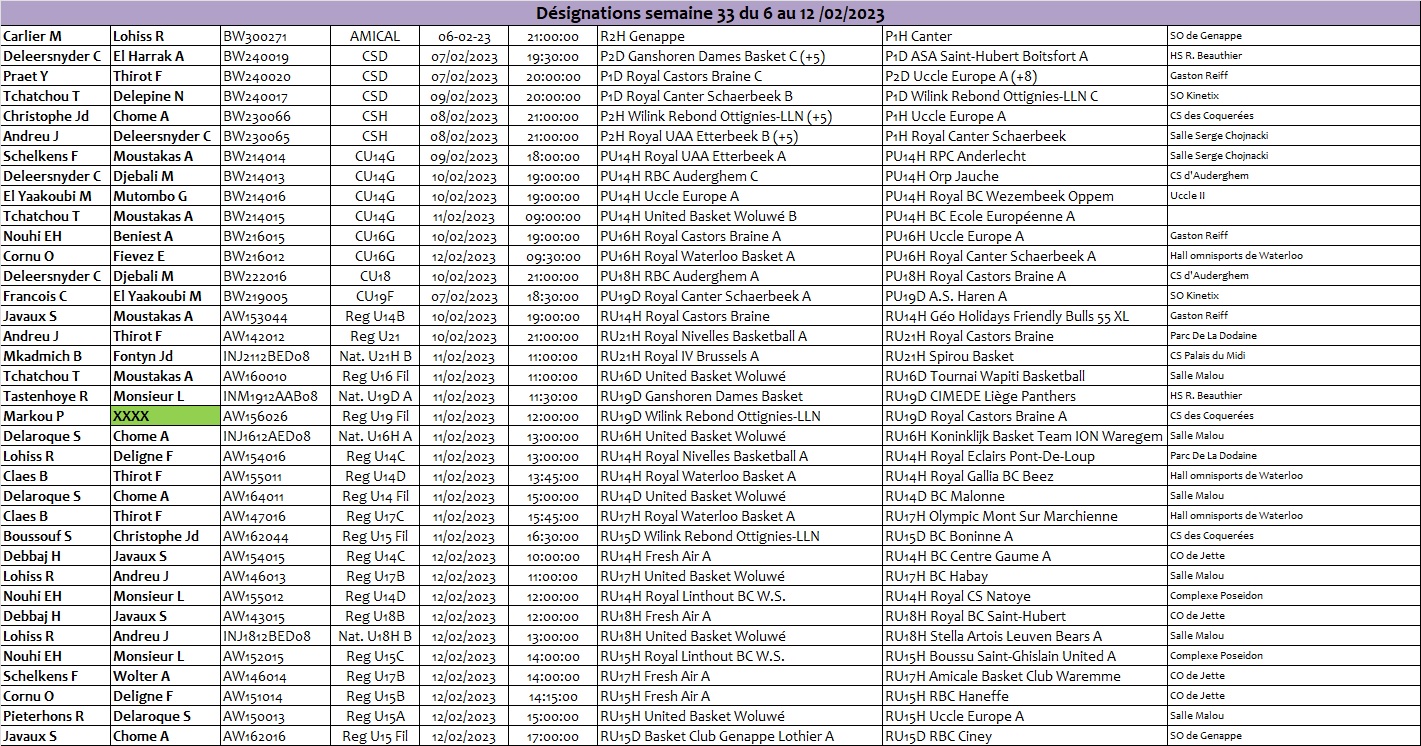Click the Désignations semaine 33 title header
Image resolution: width=1421 pixels, height=746 pixels.
[710, 13]
